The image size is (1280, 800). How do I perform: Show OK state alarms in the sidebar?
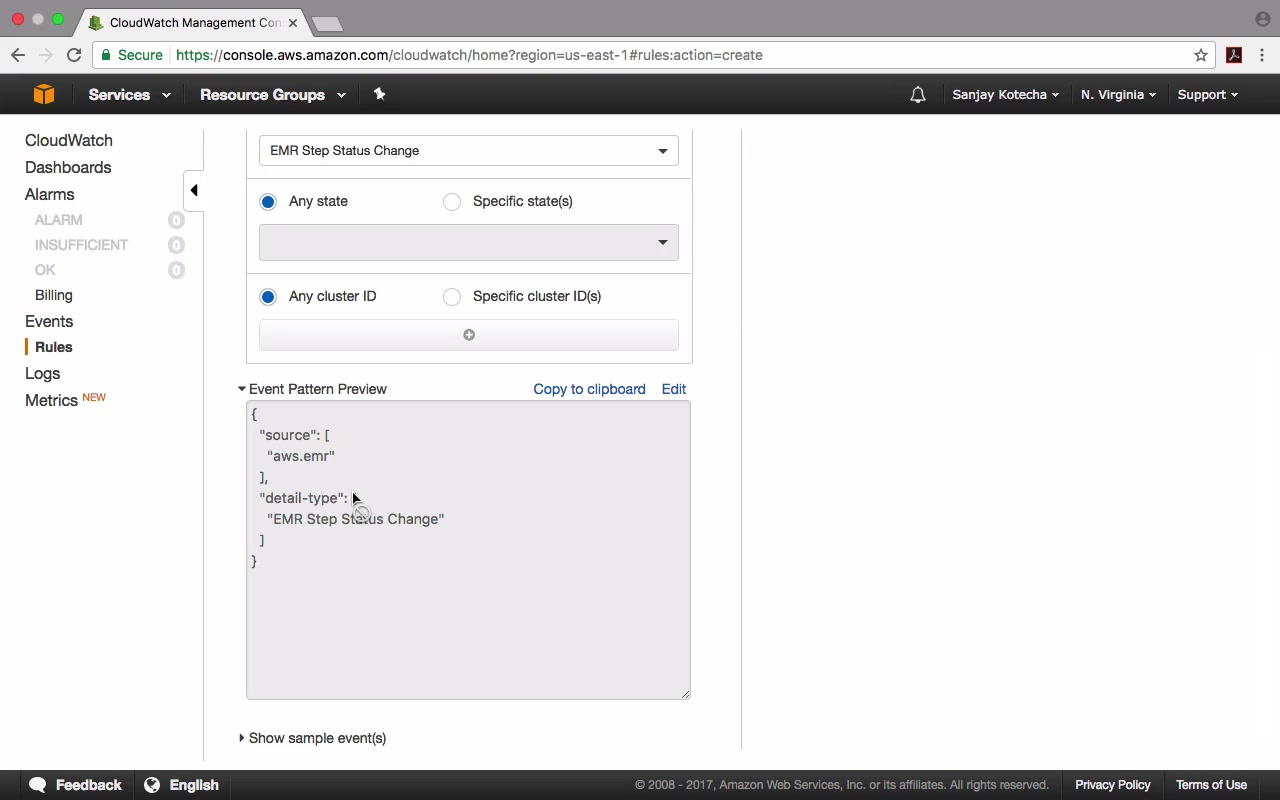pyautogui.click(x=45, y=270)
